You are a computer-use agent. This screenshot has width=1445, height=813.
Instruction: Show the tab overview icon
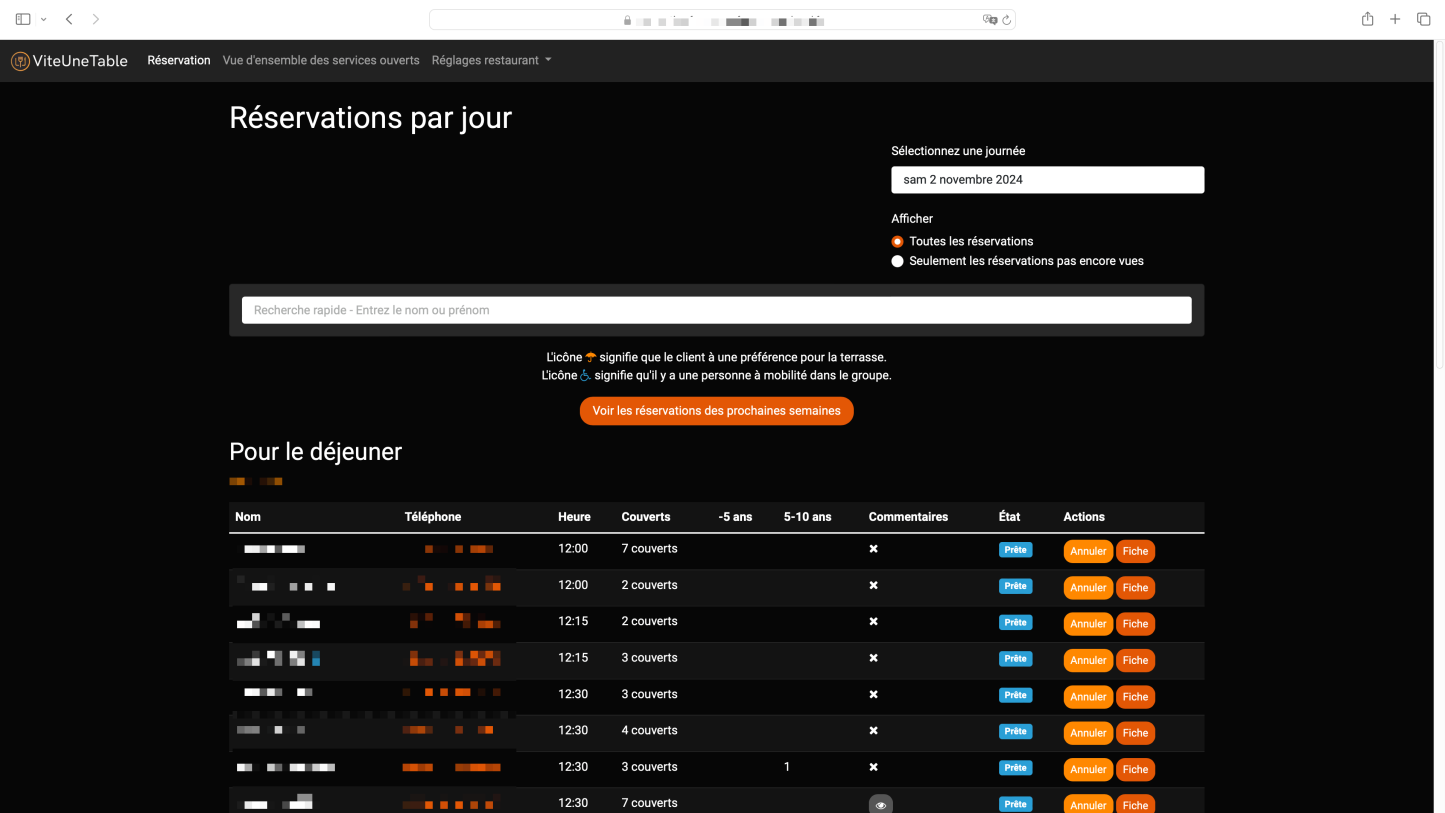1423,19
